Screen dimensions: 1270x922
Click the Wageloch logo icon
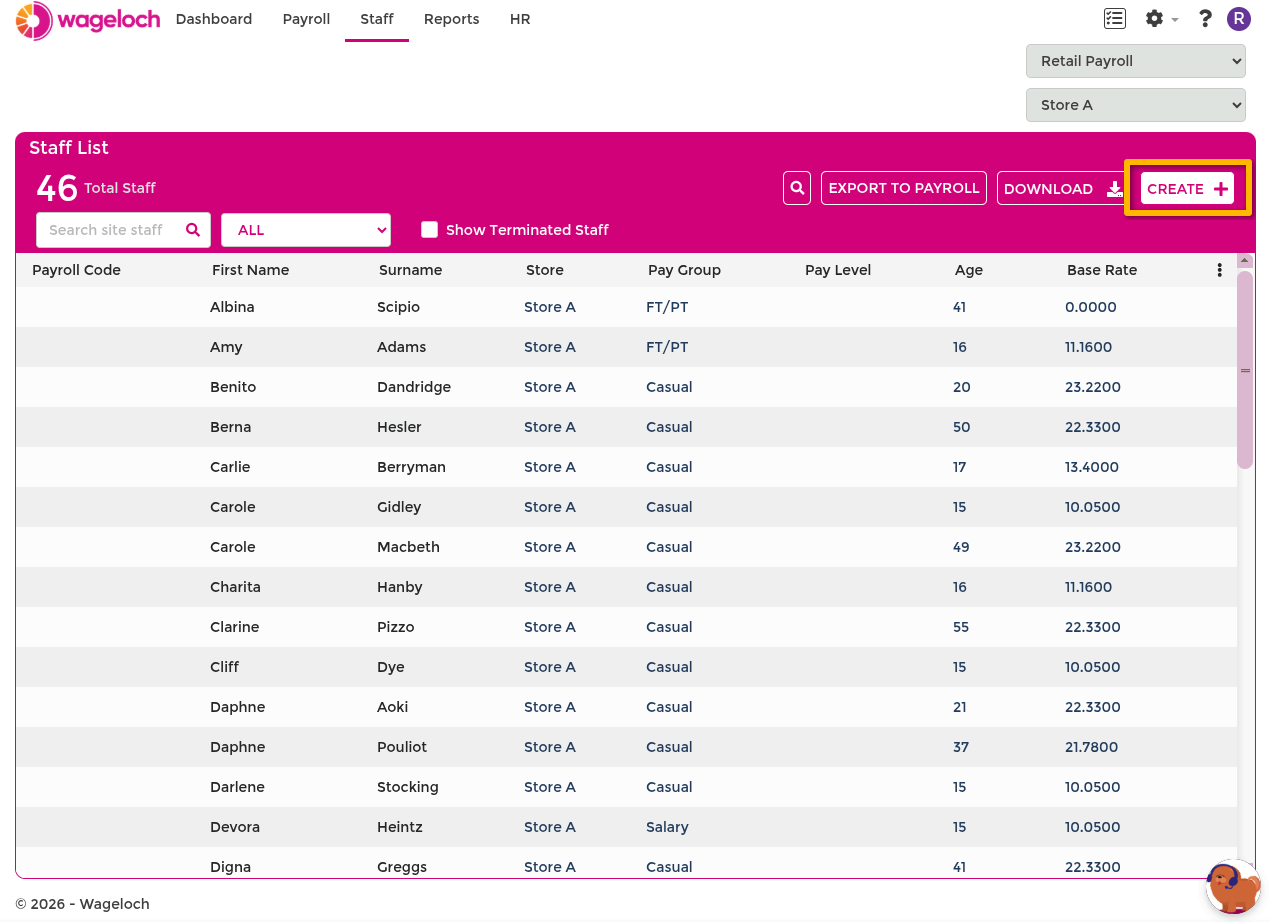click(x=32, y=20)
